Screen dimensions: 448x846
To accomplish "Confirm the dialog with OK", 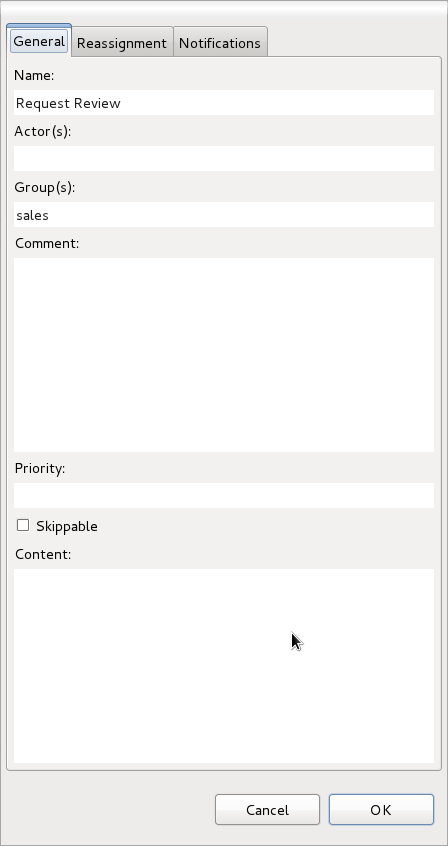I will pyautogui.click(x=381, y=809).
